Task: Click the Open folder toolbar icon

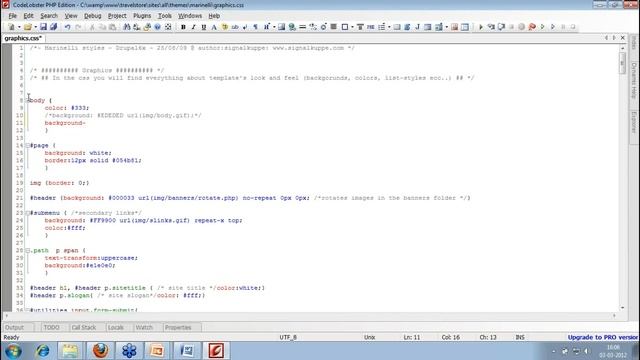Action: pyautogui.click(x=27, y=27)
